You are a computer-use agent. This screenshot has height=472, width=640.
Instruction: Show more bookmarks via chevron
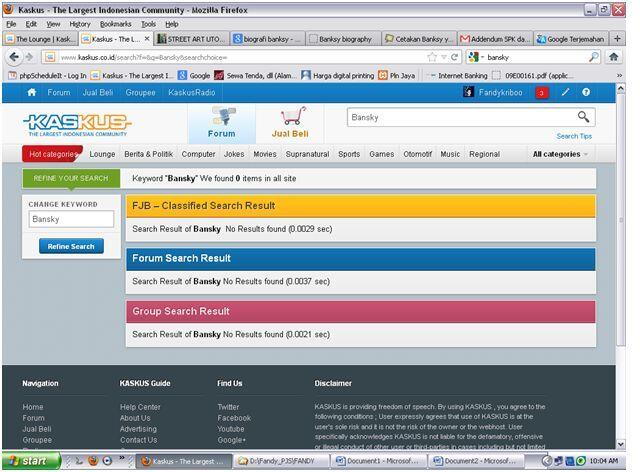[619, 76]
